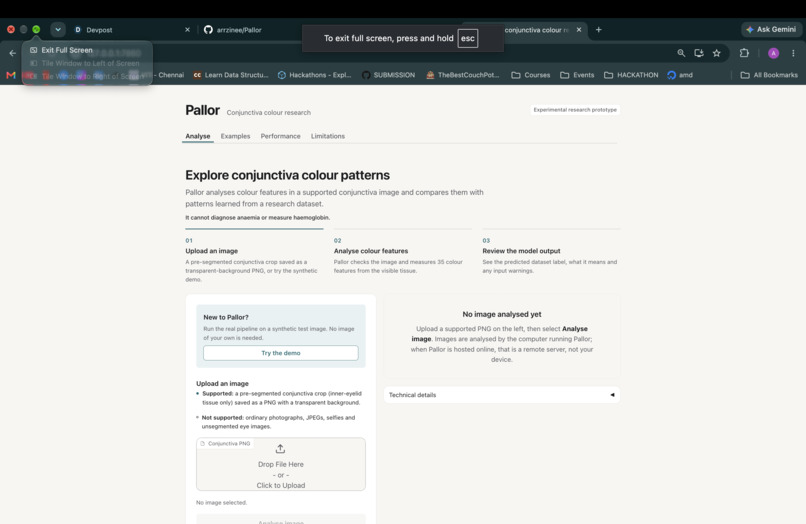Open the Hackathons - Explore bookmark
806x524 pixels.
point(315,75)
